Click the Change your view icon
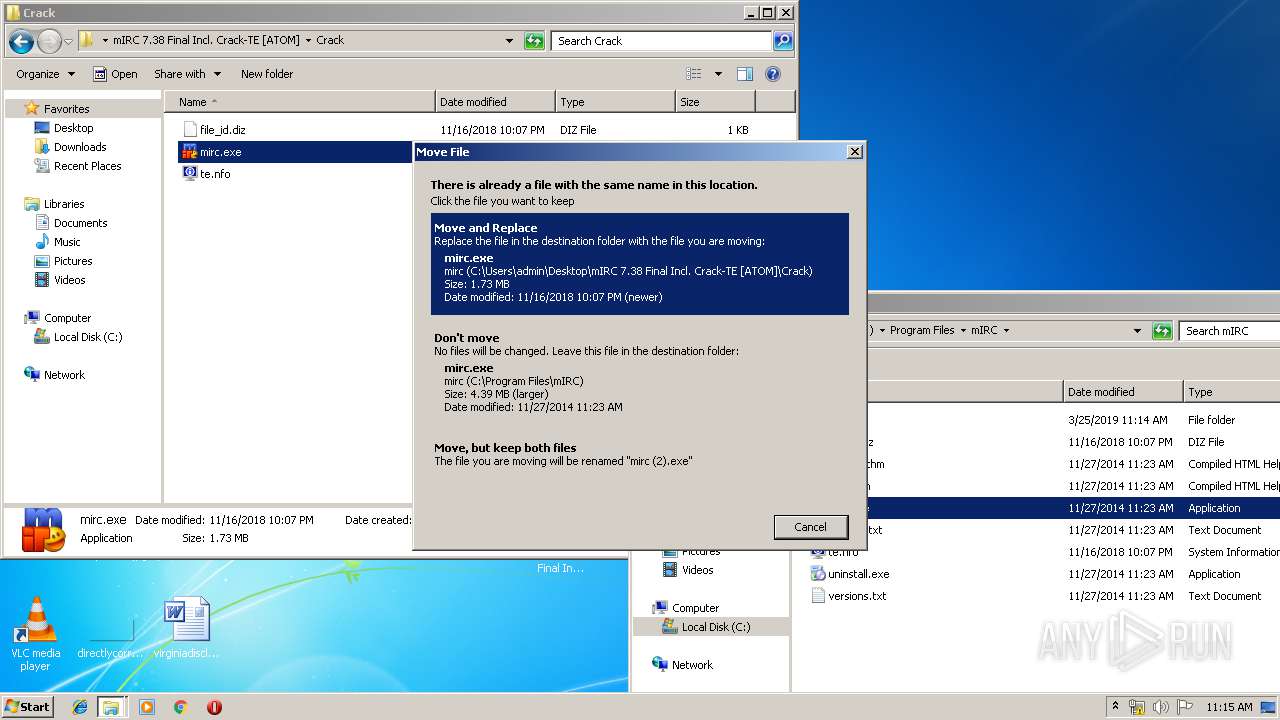The height and width of the screenshot is (720, 1280). [x=694, y=74]
